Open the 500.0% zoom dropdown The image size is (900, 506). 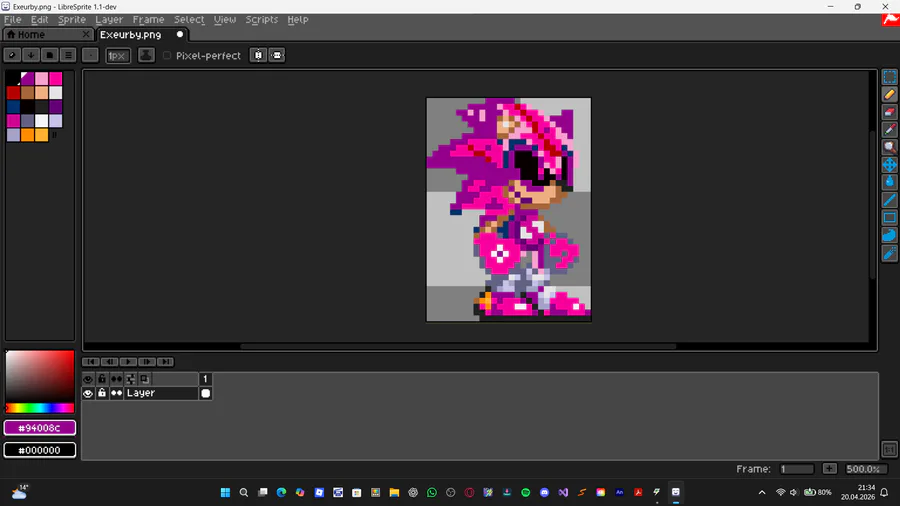click(x=866, y=469)
